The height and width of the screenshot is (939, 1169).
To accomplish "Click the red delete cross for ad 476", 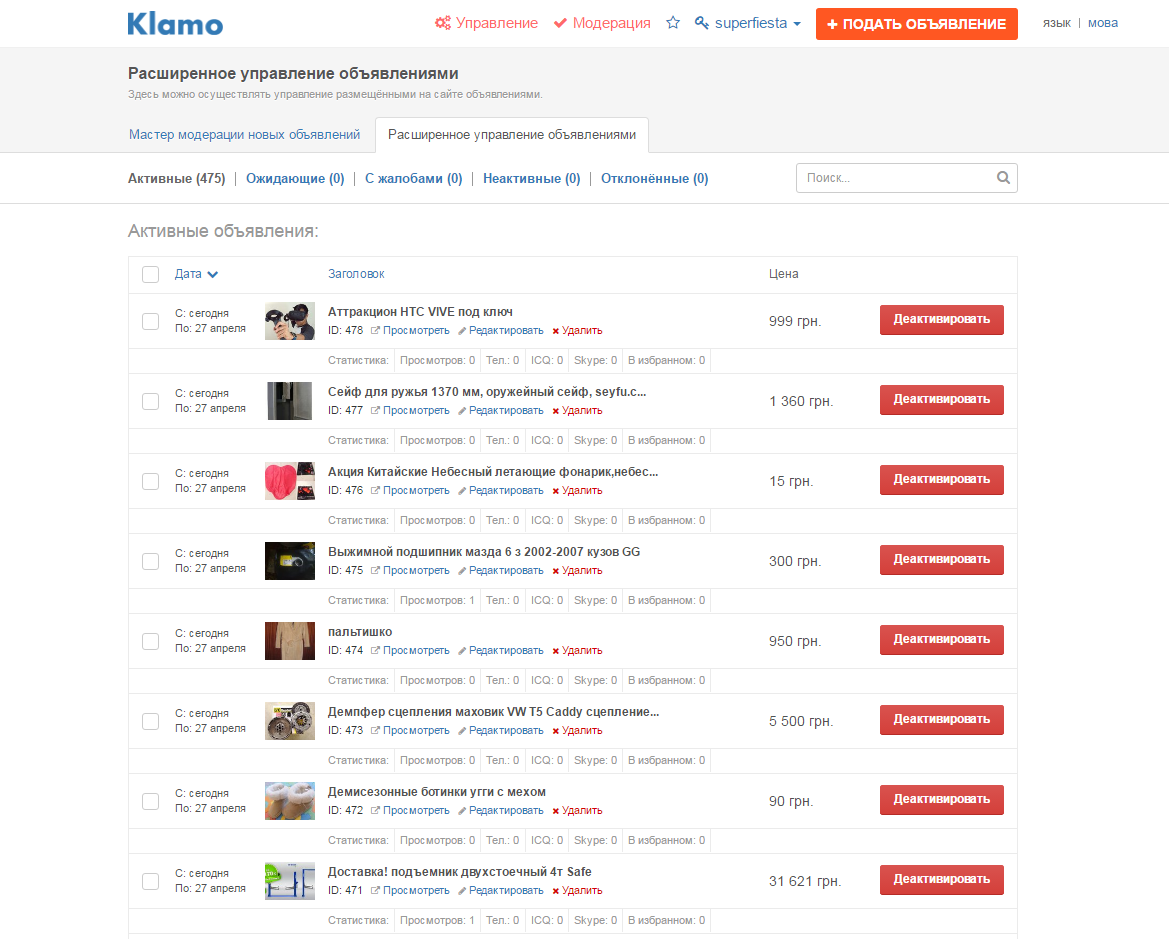I will point(555,491).
